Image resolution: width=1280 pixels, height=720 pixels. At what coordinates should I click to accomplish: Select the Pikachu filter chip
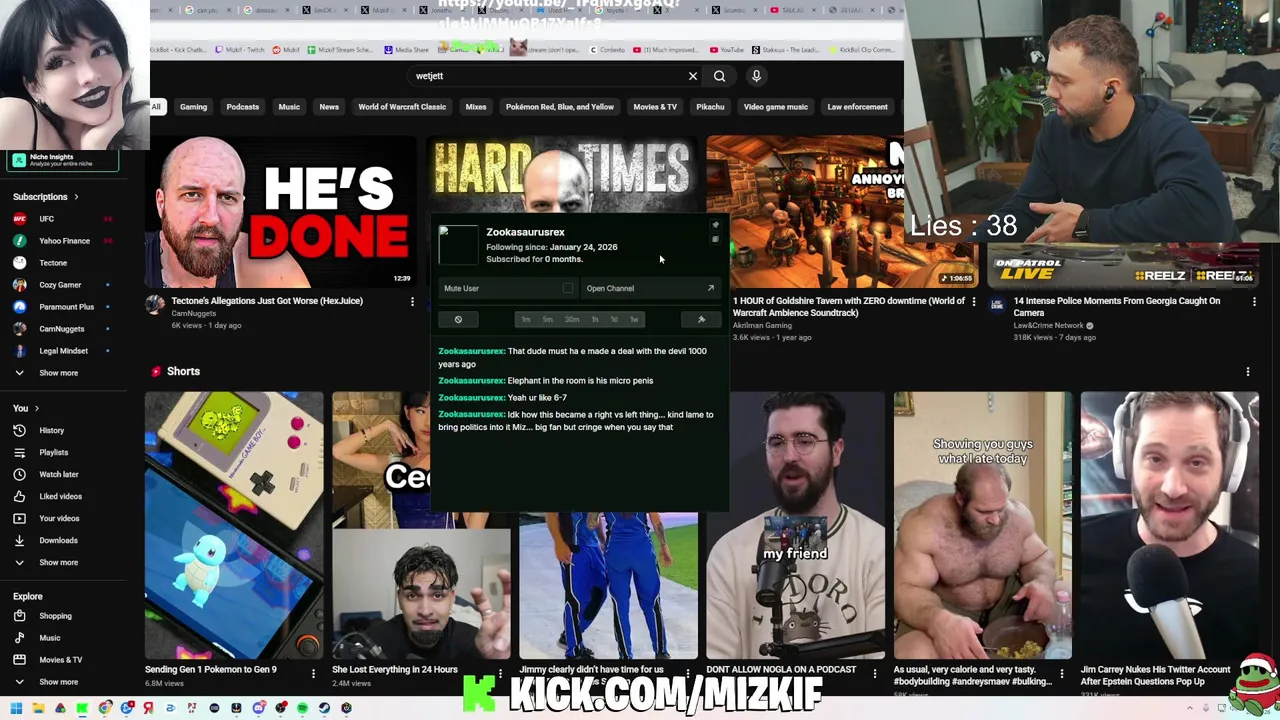point(710,107)
